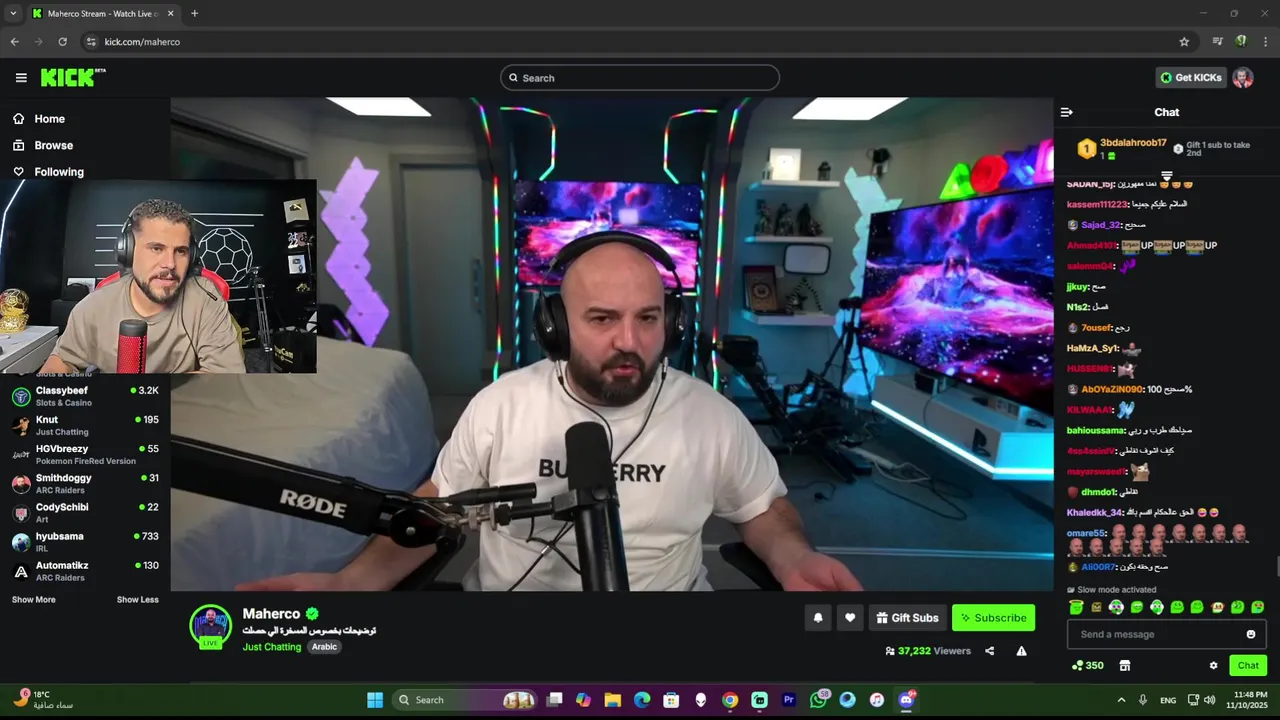Bookmark this page with star icon
This screenshot has width=1280, height=720.
click(x=1184, y=42)
